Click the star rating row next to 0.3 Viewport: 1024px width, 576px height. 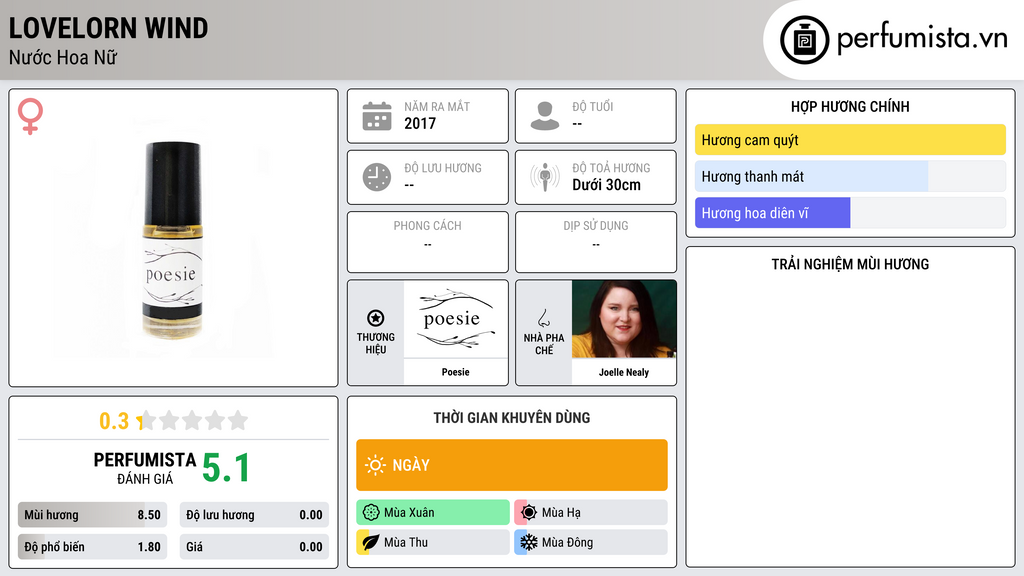pyautogui.click(x=193, y=420)
